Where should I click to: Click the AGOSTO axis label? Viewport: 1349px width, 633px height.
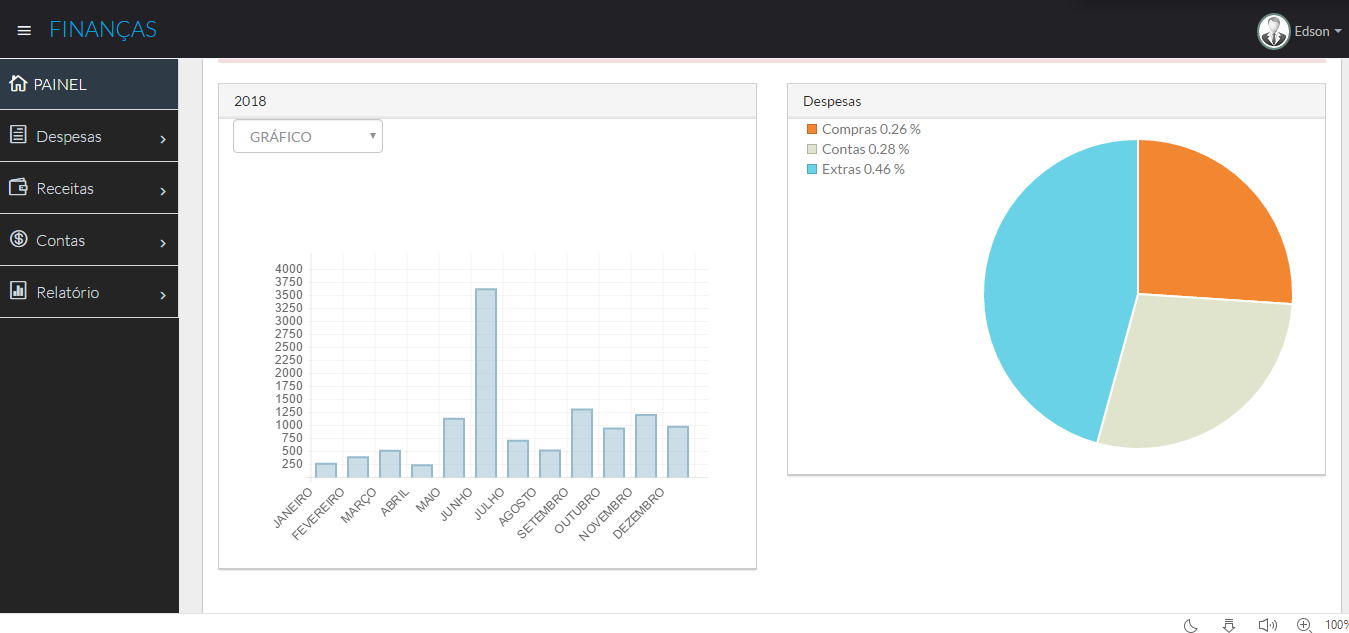pyautogui.click(x=518, y=506)
